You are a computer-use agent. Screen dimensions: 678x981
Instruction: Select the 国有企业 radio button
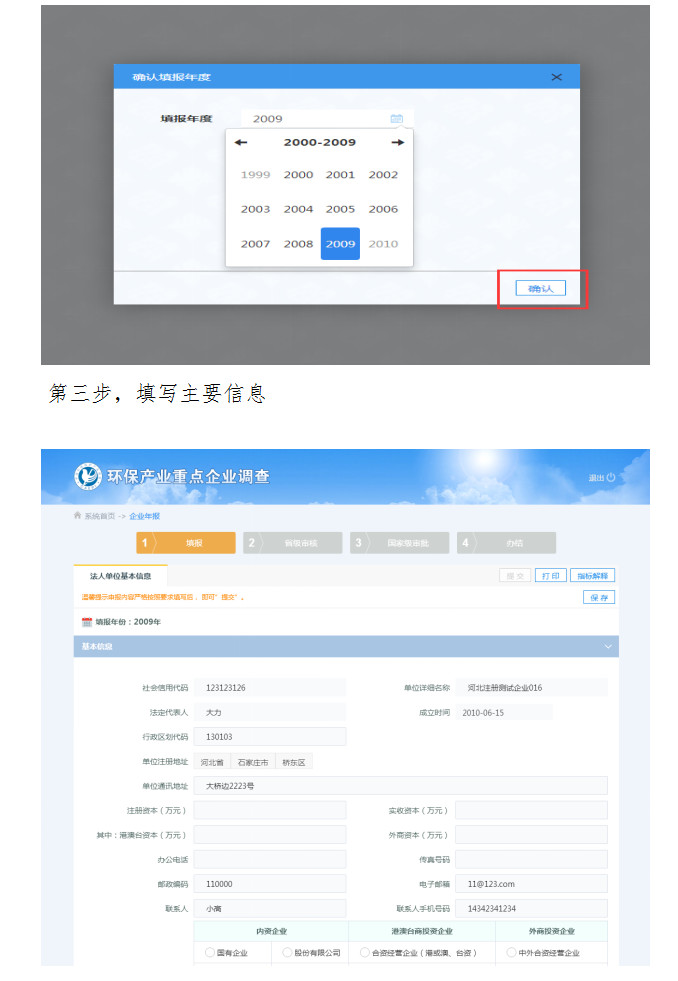pos(210,953)
